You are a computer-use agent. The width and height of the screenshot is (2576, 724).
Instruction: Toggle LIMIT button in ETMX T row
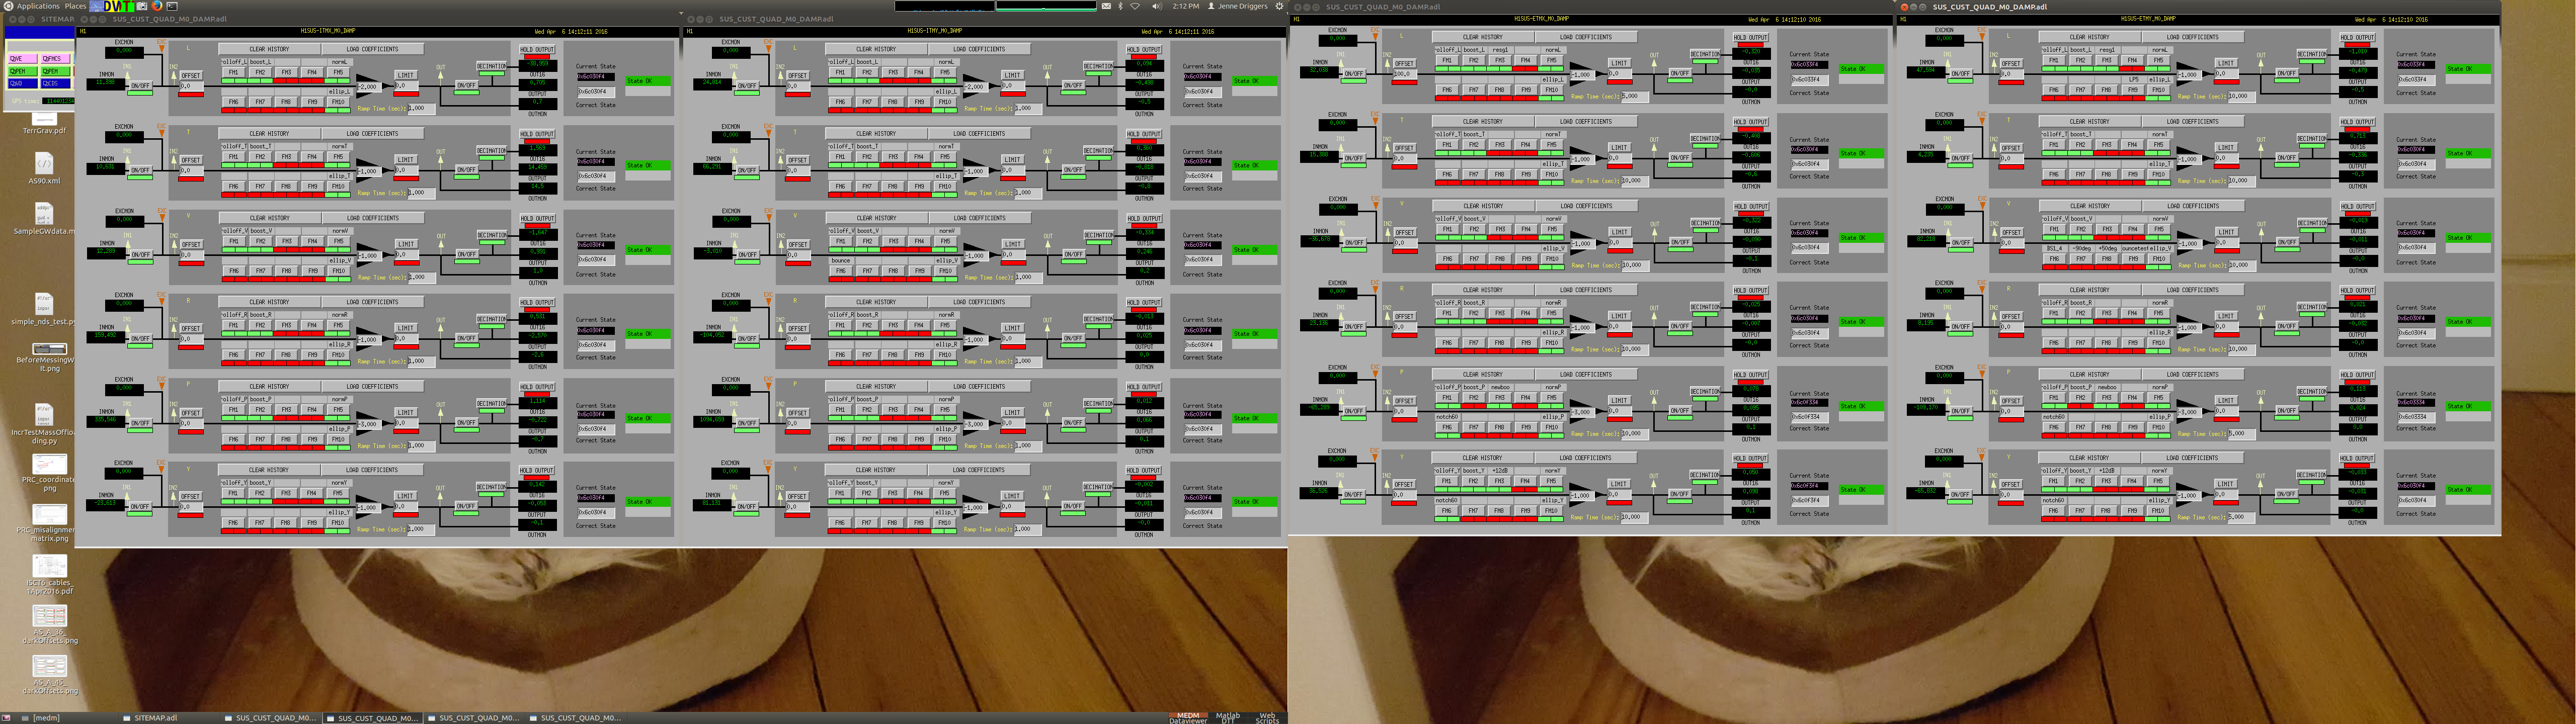(x=1619, y=148)
